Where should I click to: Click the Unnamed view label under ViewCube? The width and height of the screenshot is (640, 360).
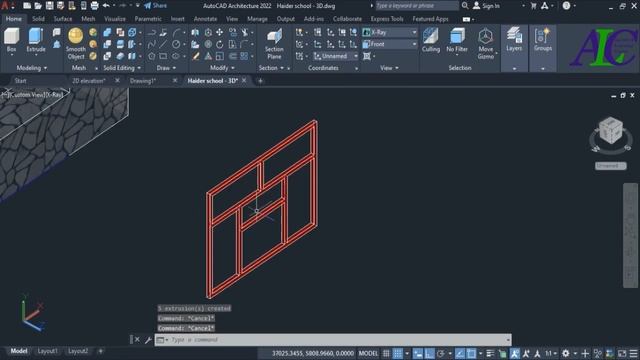point(610,166)
